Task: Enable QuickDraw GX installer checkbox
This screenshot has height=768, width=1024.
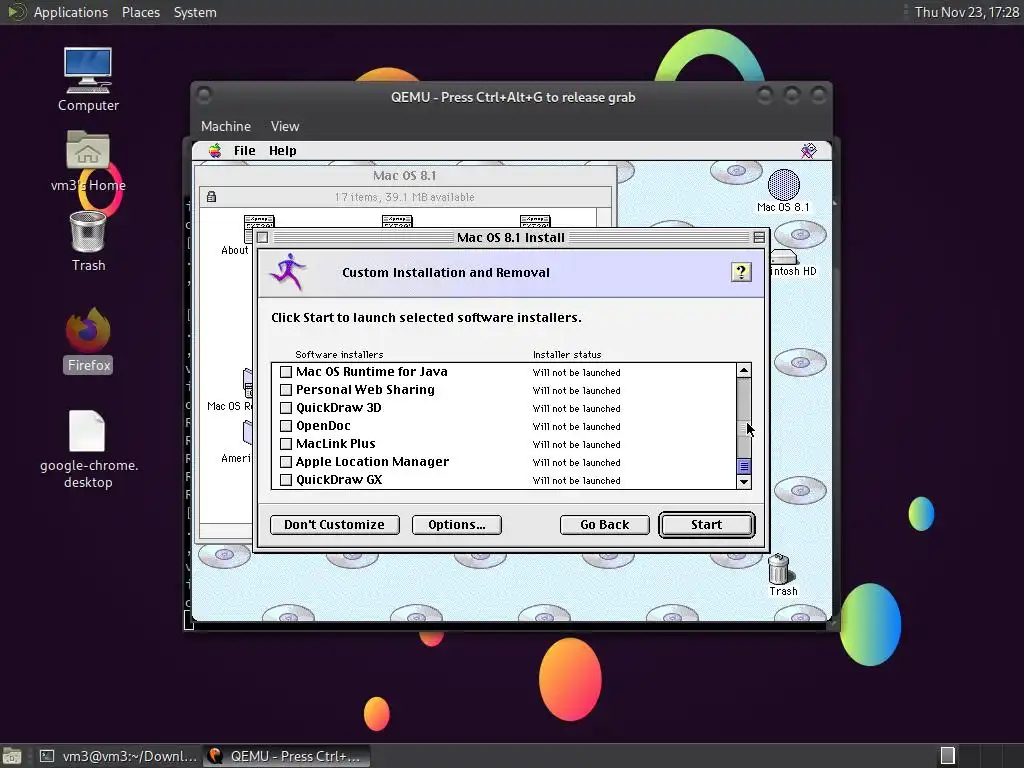Action: click(x=285, y=480)
